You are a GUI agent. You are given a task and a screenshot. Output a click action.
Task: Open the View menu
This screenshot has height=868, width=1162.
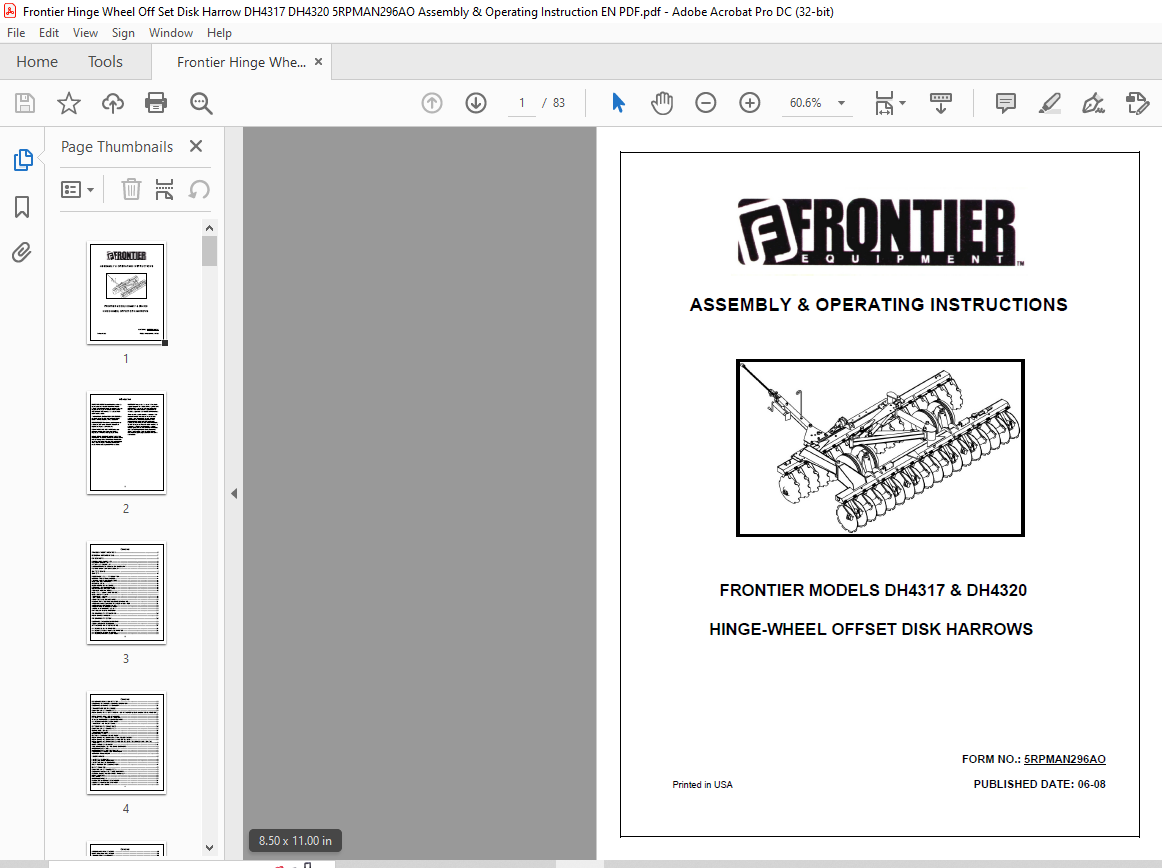click(85, 33)
